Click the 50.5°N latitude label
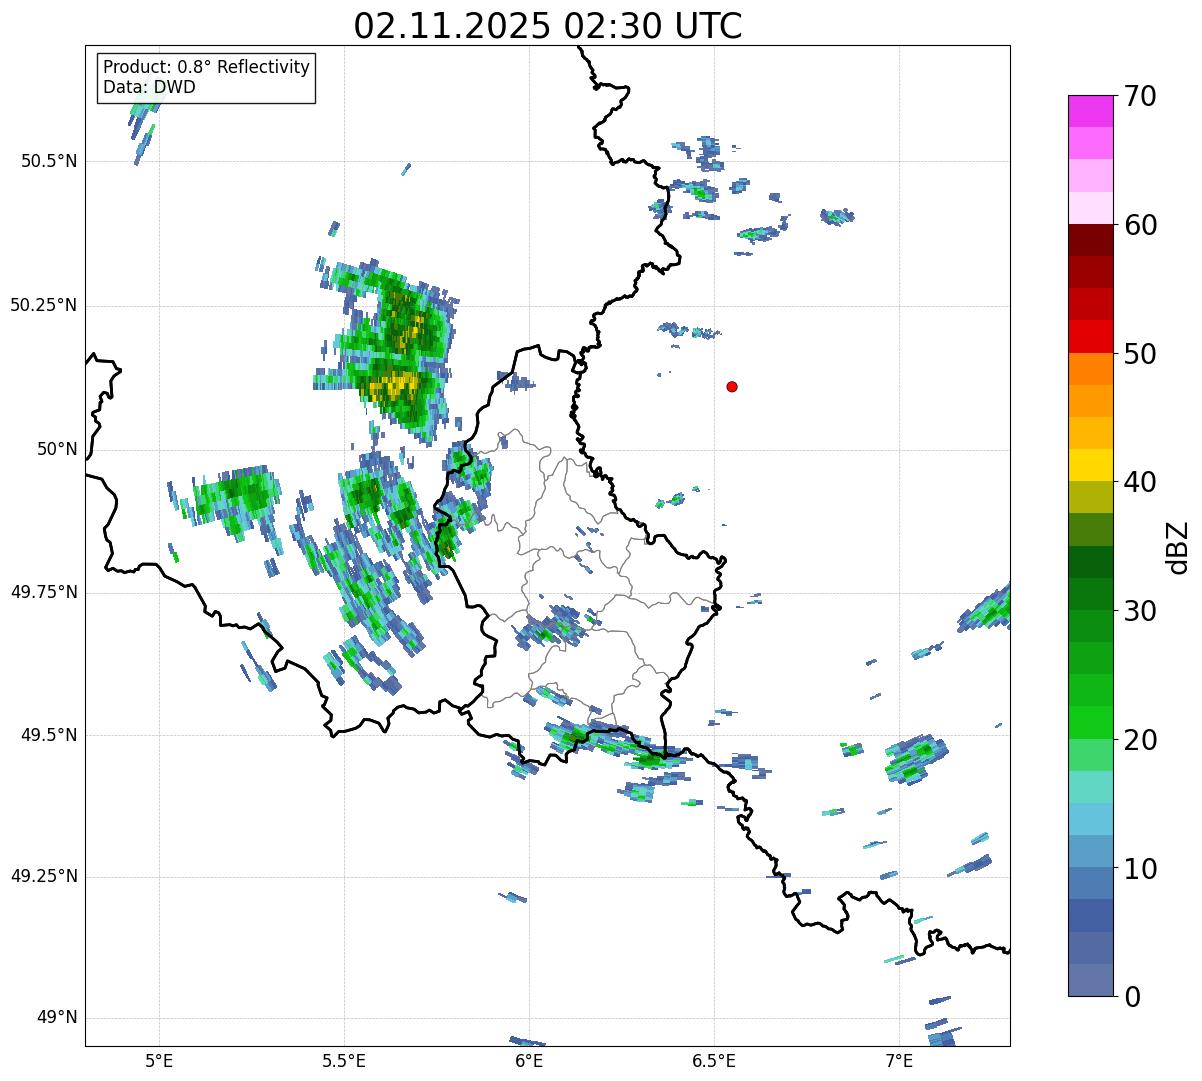Viewport: 1202px width, 1081px height. tap(49, 161)
